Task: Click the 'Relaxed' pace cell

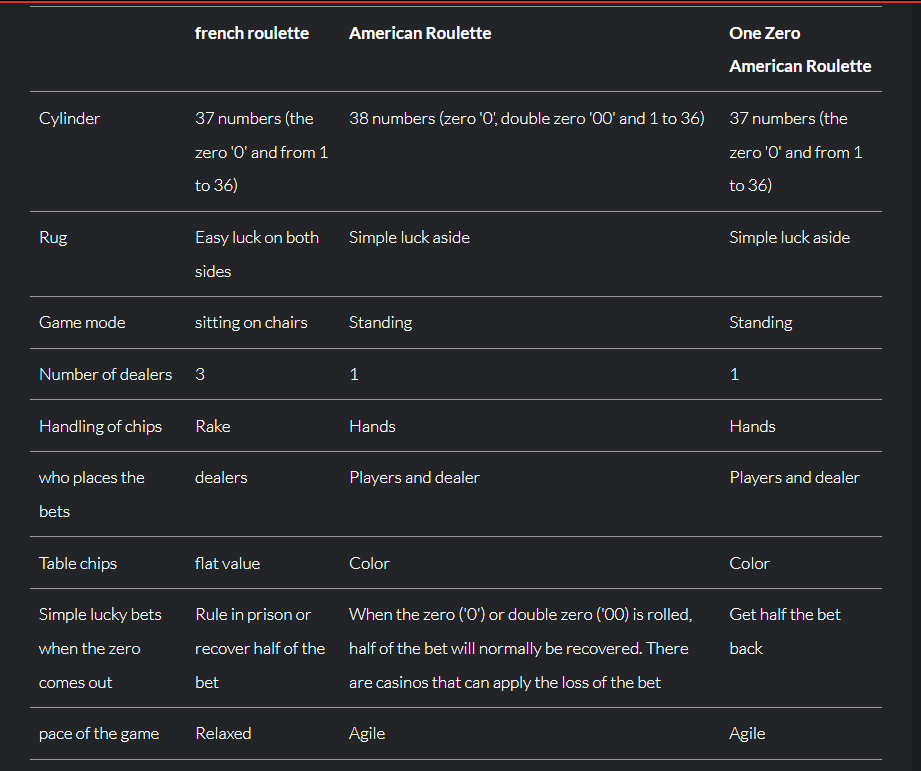Action: pyautogui.click(x=223, y=734)
